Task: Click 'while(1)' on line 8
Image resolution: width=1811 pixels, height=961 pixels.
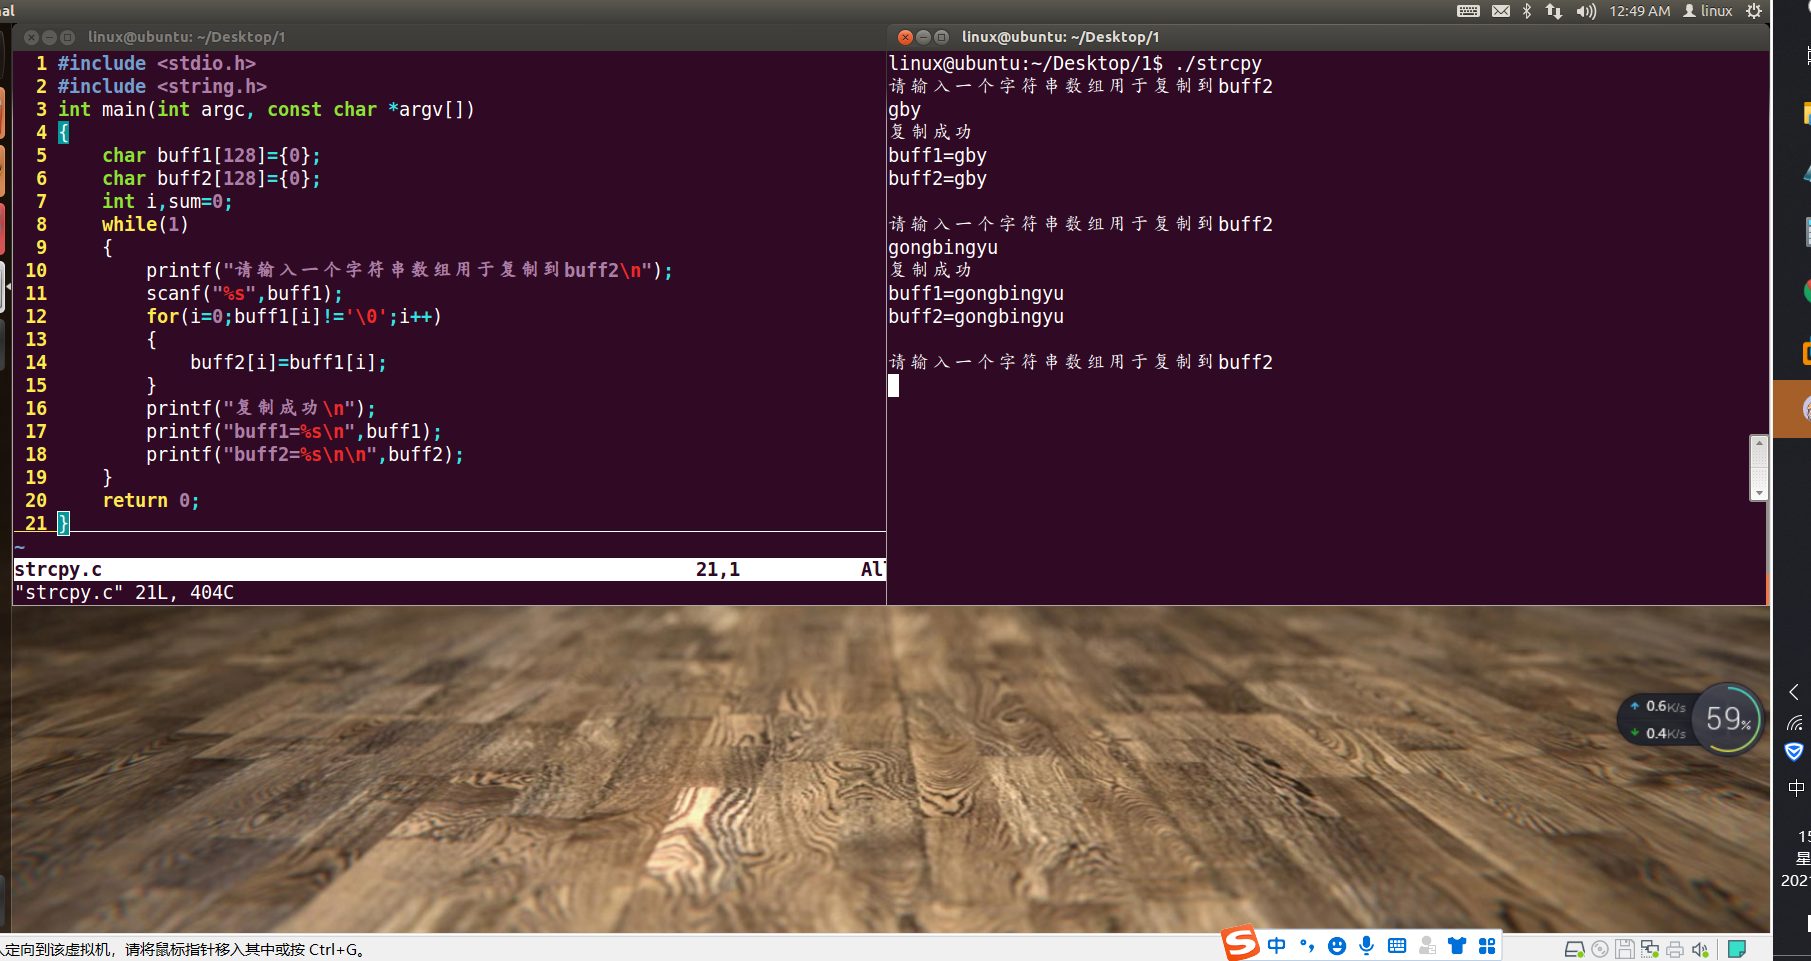Action: 145,224
